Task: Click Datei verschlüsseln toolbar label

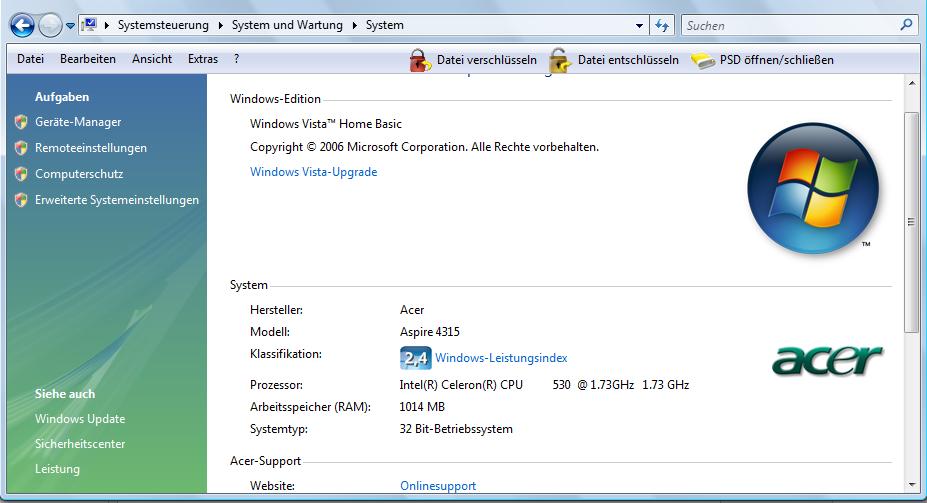Action: [487, 60]
